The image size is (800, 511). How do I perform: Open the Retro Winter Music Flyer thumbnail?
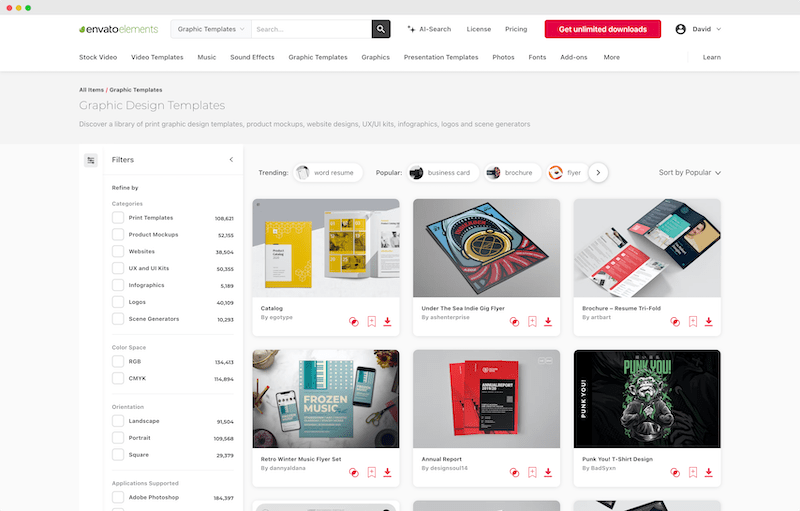(326, 398)
